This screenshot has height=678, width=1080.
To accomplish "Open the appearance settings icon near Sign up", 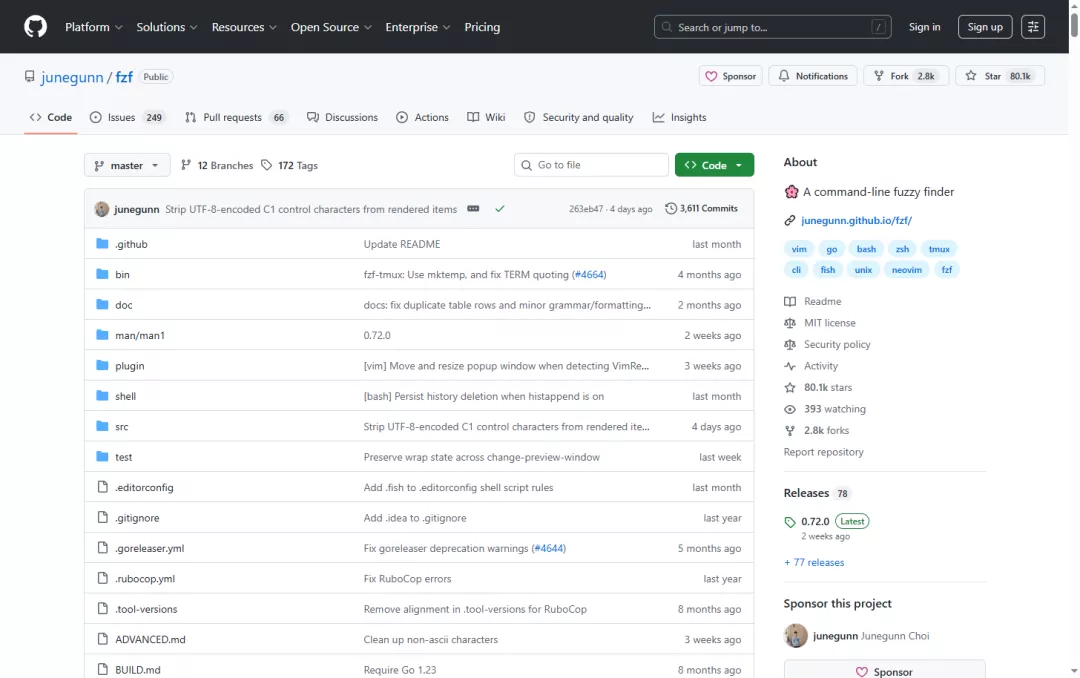I will (1032, 27).
